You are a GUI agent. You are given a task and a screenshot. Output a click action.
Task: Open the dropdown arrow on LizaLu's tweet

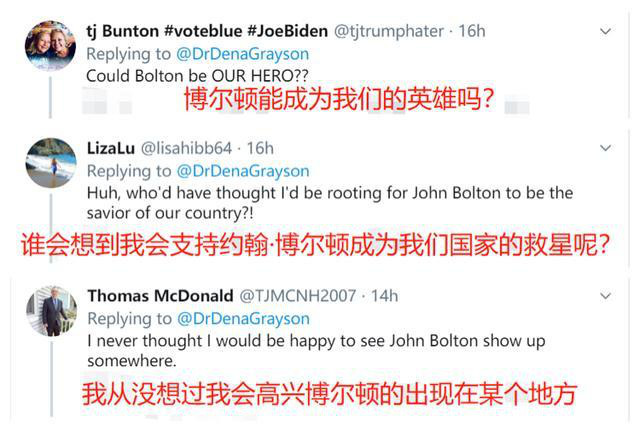[x=605, y=148]
